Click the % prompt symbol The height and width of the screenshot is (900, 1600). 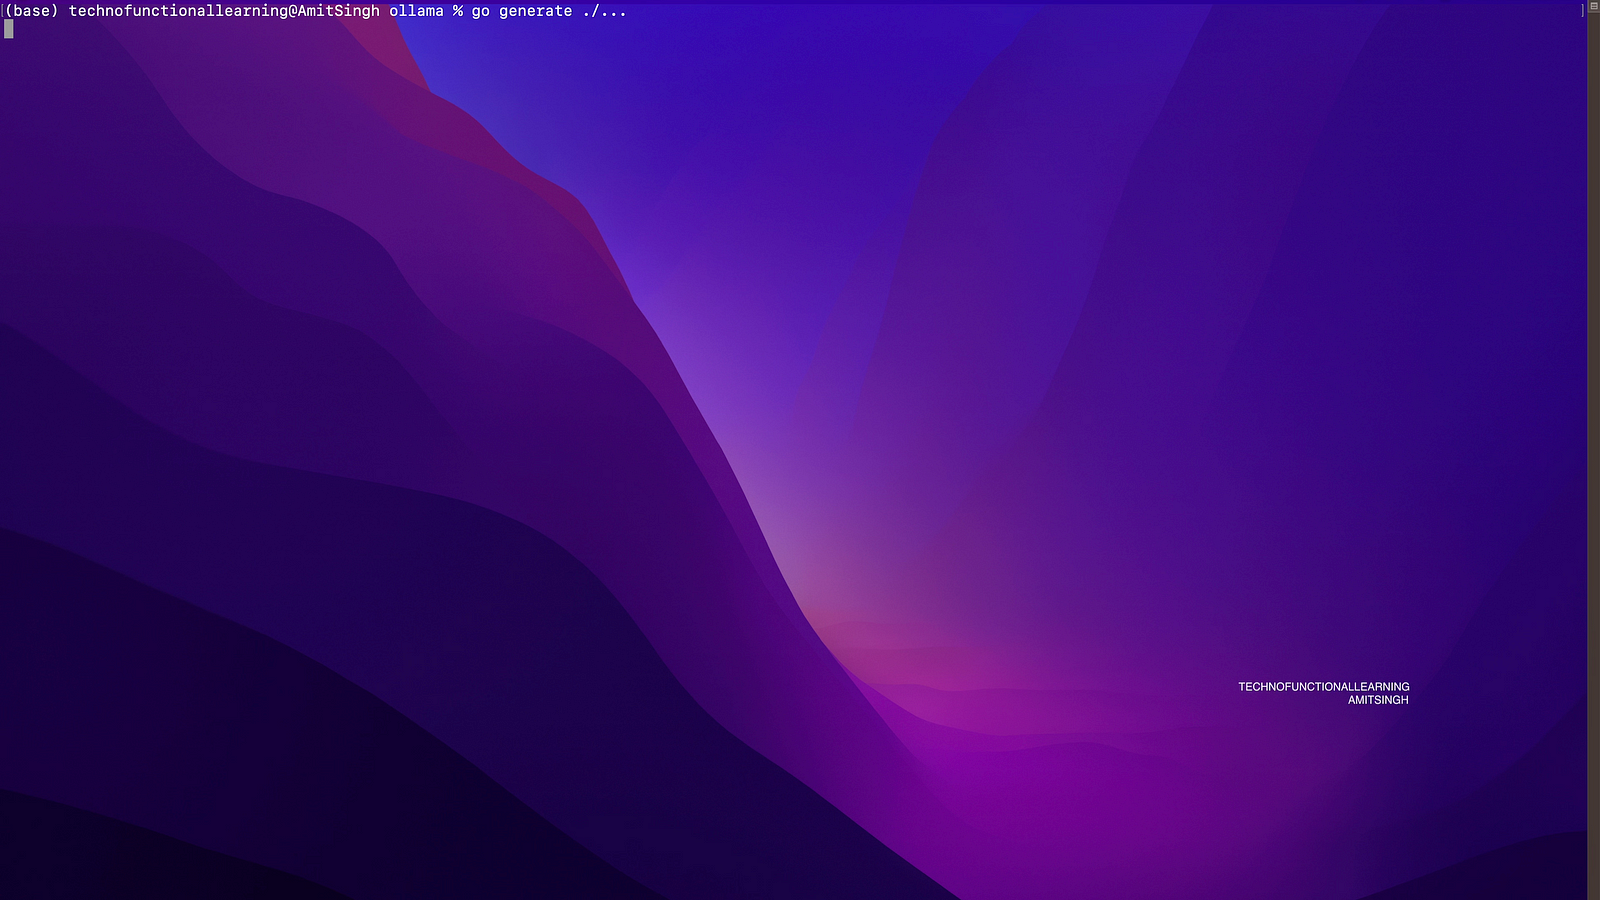point(458,11)
